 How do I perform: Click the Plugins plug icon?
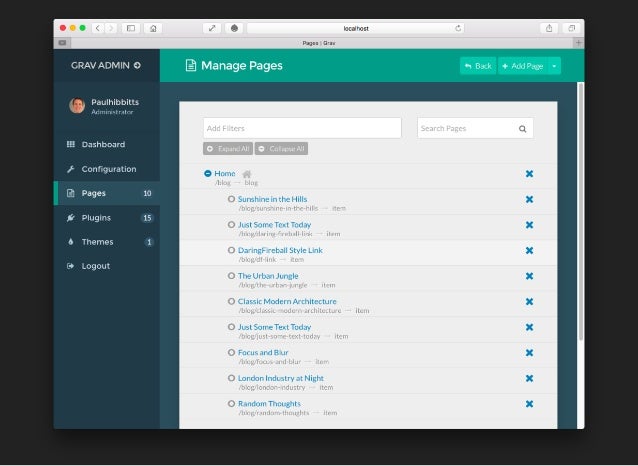click(x=71, y=218)
